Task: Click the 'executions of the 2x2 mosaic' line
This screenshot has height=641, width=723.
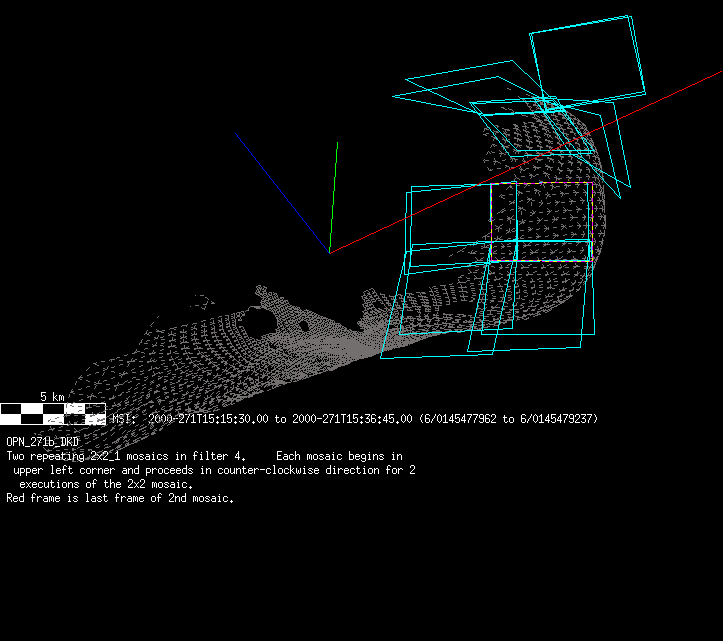Action: pos(106,484)
